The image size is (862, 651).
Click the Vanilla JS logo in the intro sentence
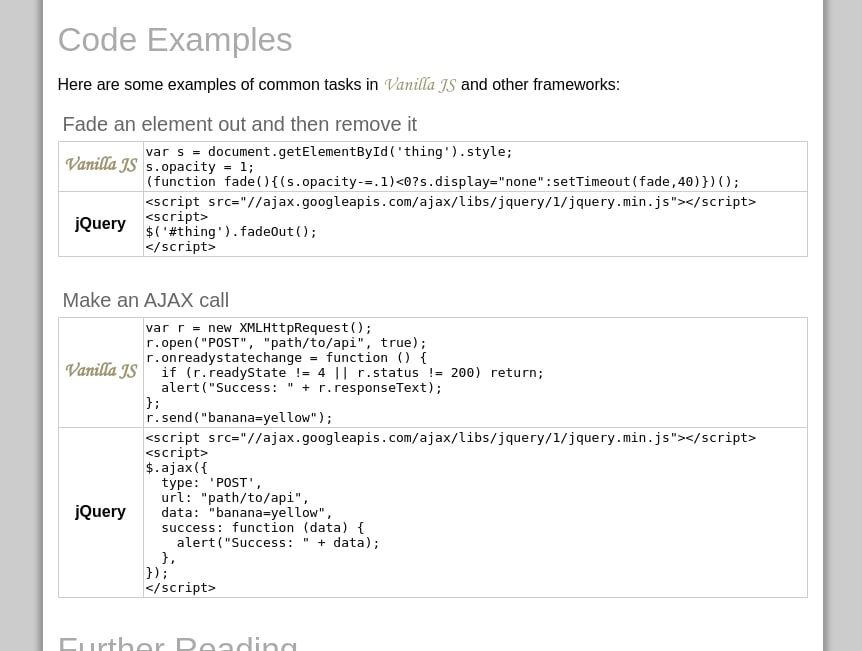[420, 85]
